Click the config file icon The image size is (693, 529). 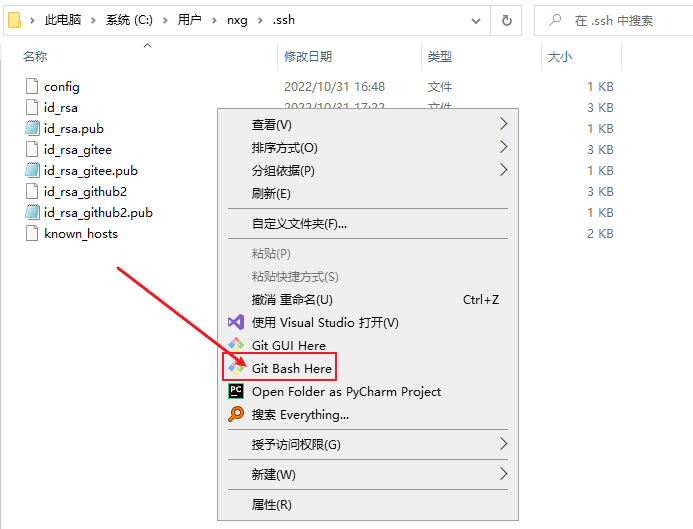point(32,86)
